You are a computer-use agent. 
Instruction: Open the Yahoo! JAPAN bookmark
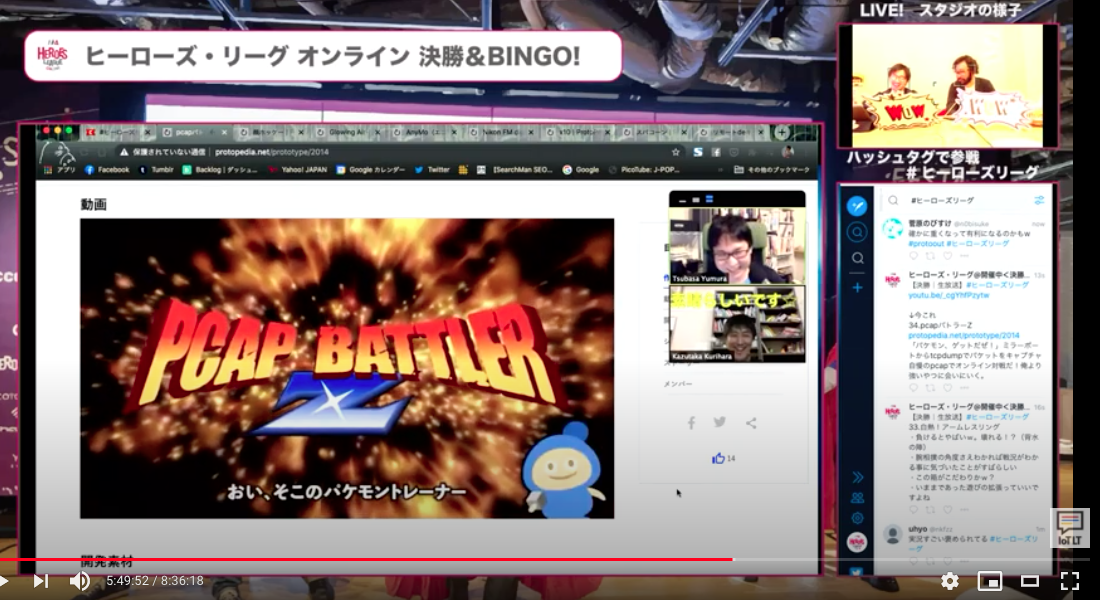[297, 170]
